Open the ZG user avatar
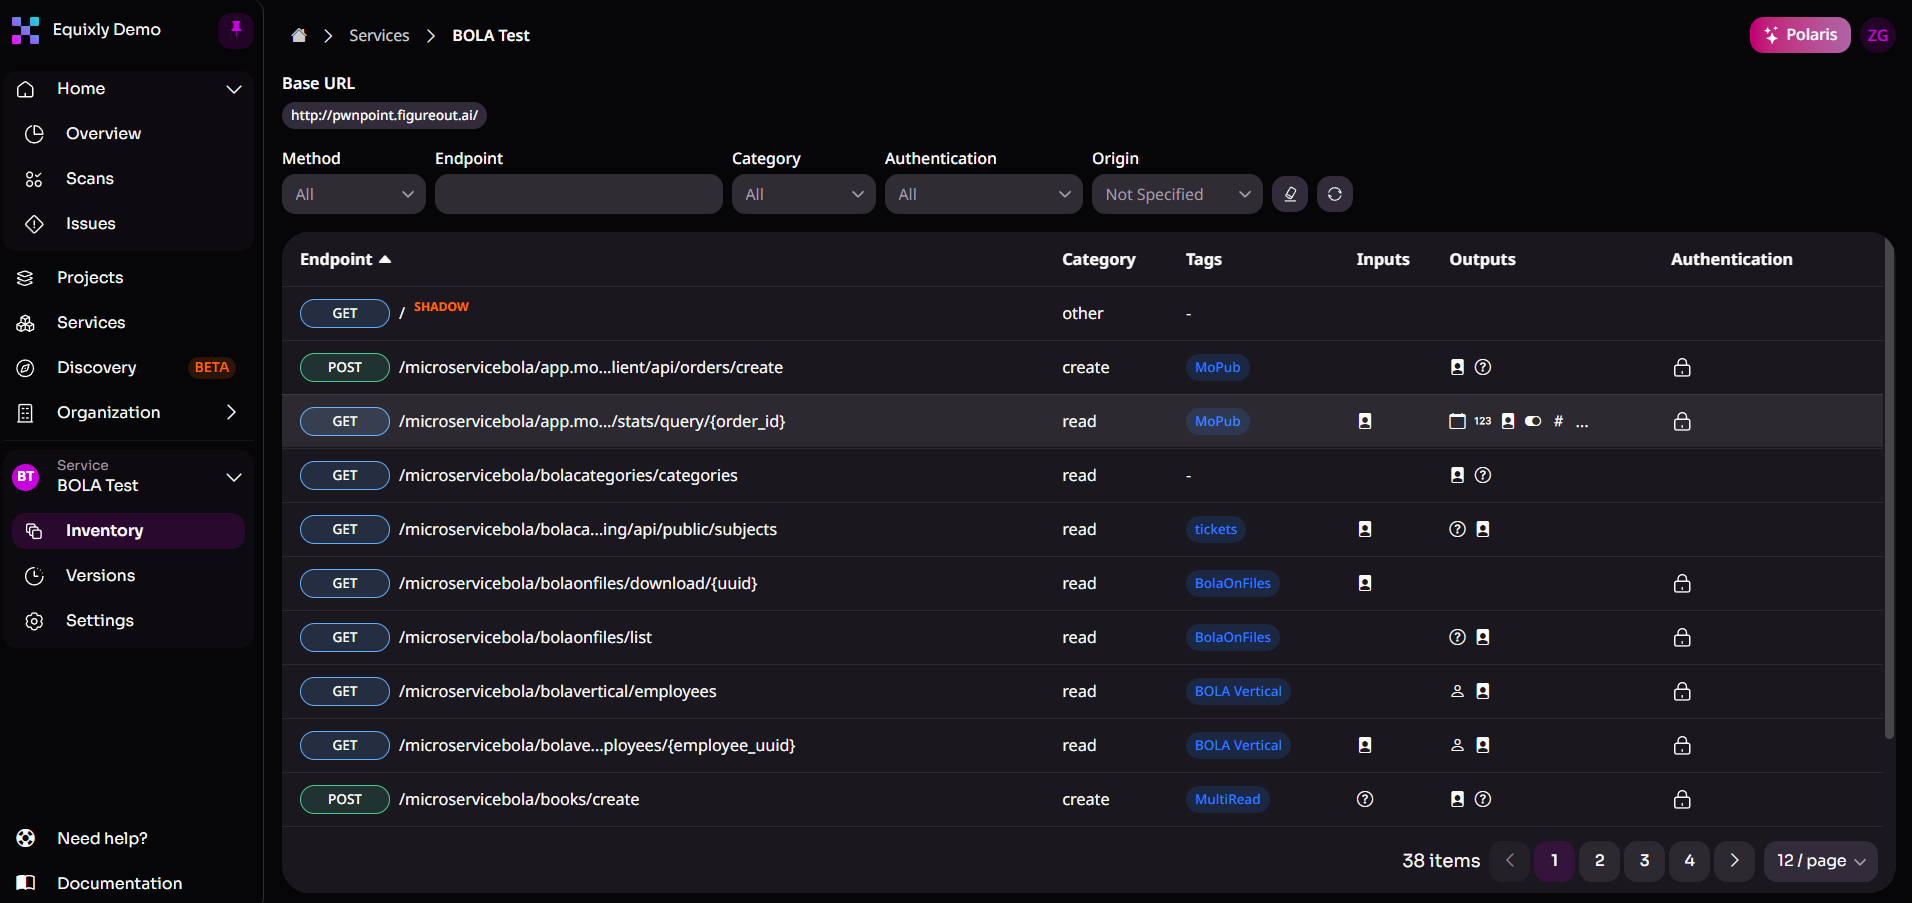 [1878, 35]
